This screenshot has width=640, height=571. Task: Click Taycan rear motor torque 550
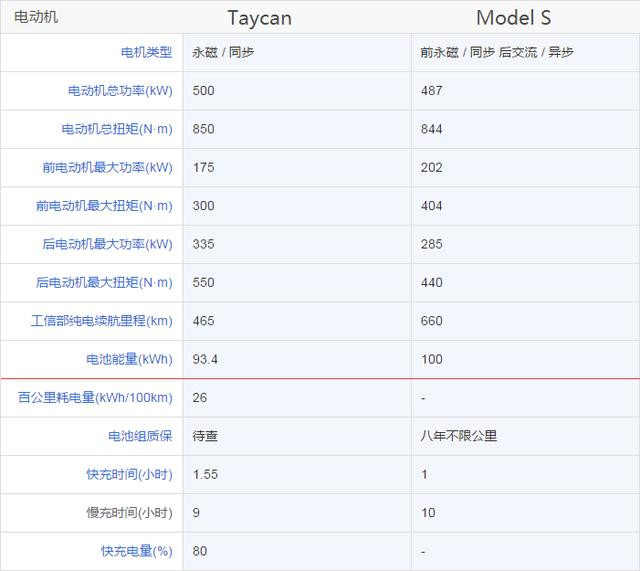pyautogui.click(x=203, y=282)
